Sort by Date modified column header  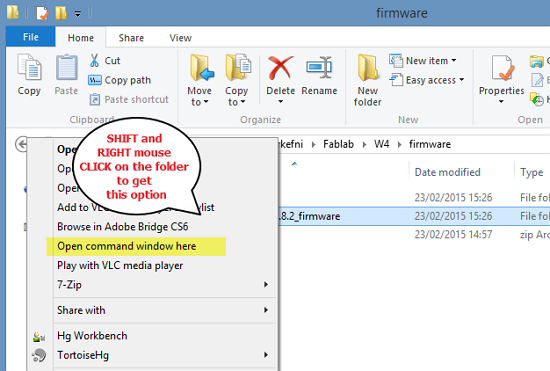tap(447, 172)
